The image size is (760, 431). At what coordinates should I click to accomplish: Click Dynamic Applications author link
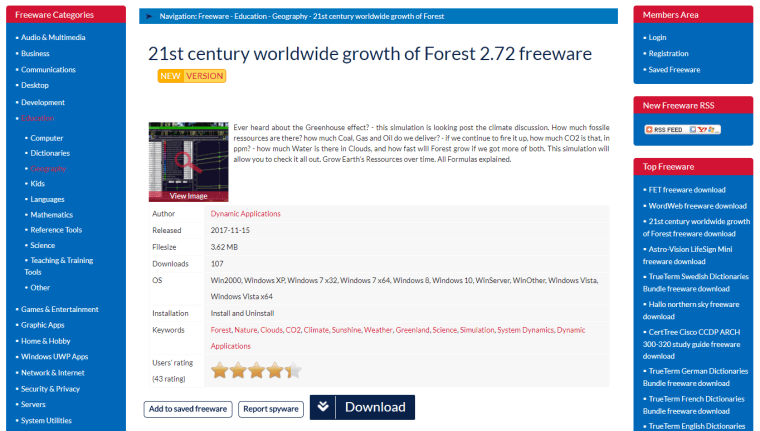pos(245,214)
